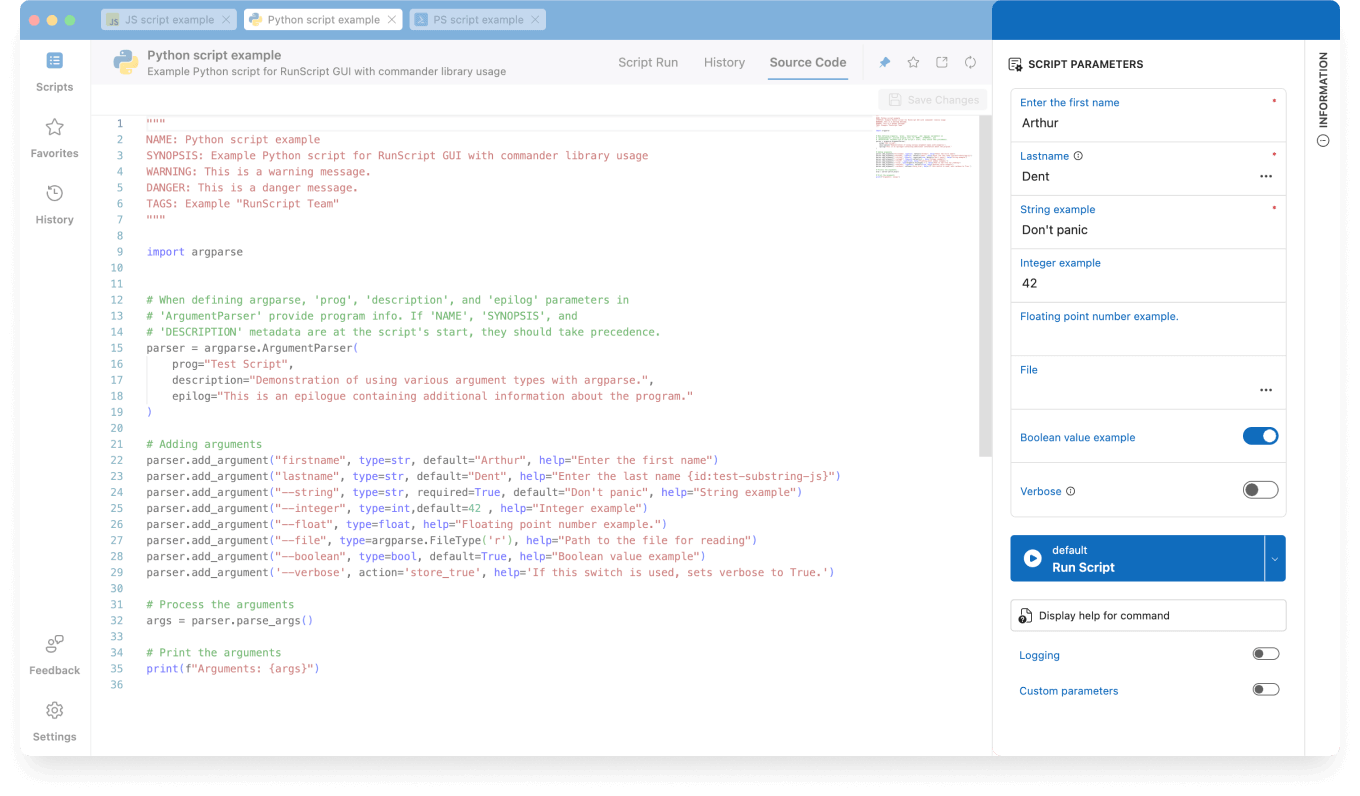1360x796 pixels.
Task: Click the '# Adding arguments' comment line
Action: pos(203,444)
